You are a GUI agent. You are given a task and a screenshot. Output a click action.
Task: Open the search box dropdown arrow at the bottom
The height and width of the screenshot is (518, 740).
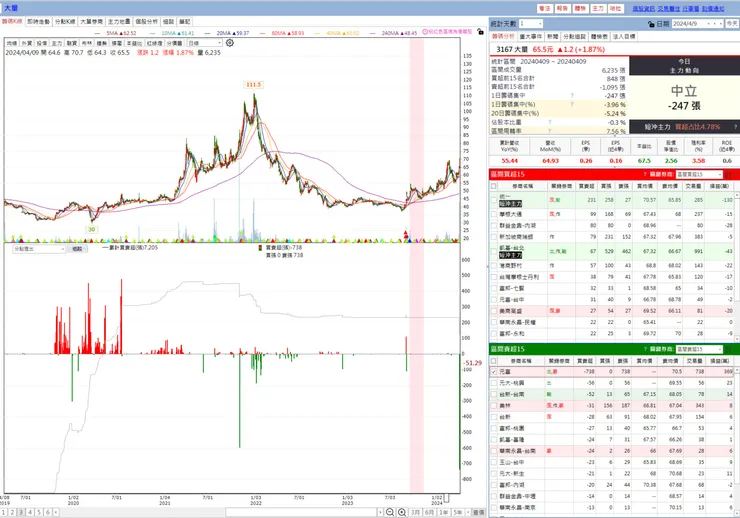[x=380, y=512]
